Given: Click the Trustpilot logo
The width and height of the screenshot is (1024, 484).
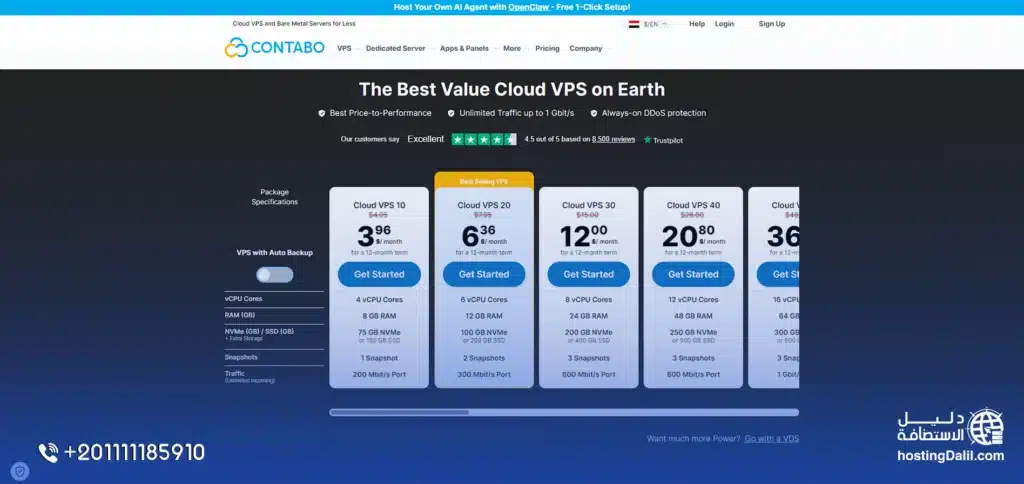Looking at the screenshot, I should coord(664,140).
